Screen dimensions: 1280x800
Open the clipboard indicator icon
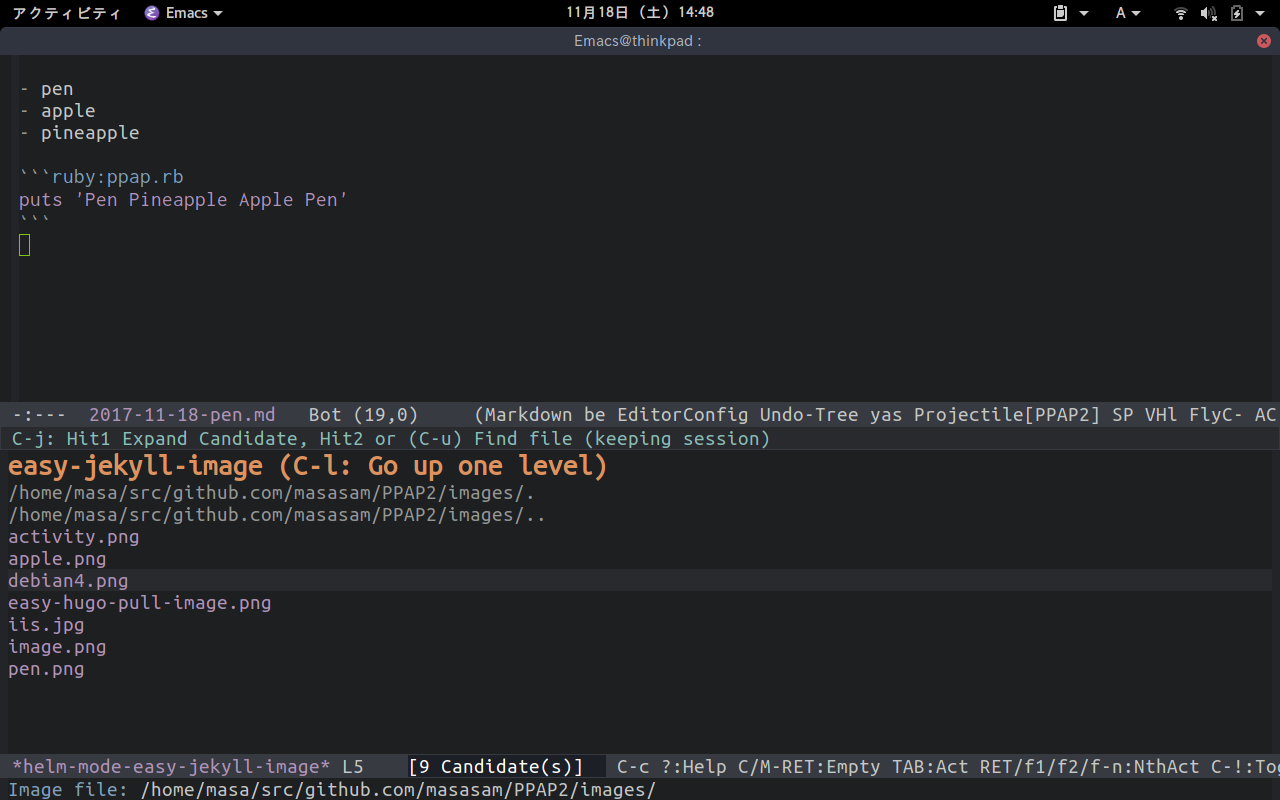pos(1061,13)
